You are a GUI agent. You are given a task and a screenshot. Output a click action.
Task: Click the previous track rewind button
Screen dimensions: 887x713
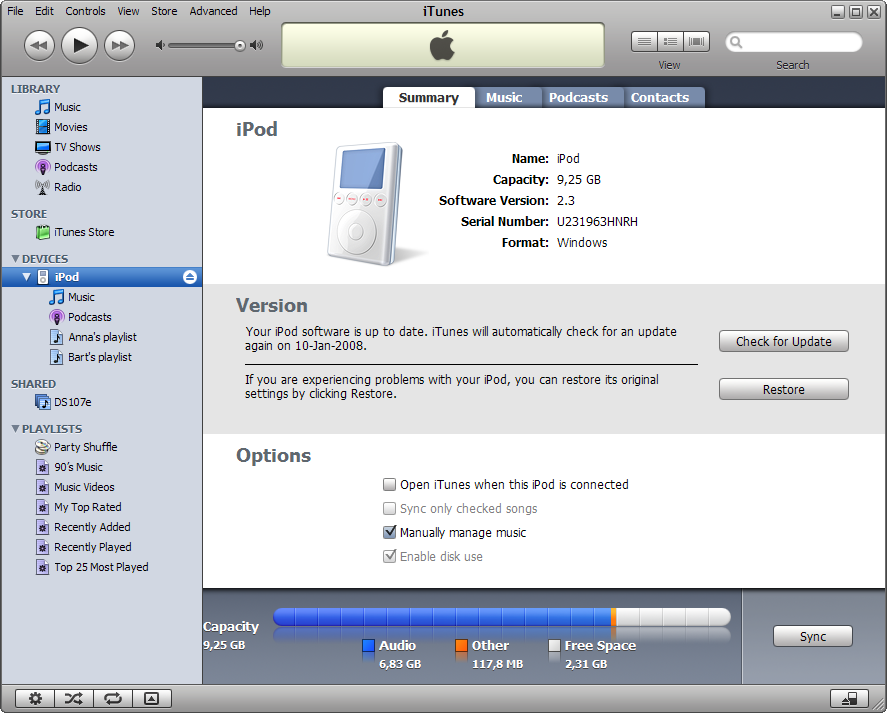39,45
